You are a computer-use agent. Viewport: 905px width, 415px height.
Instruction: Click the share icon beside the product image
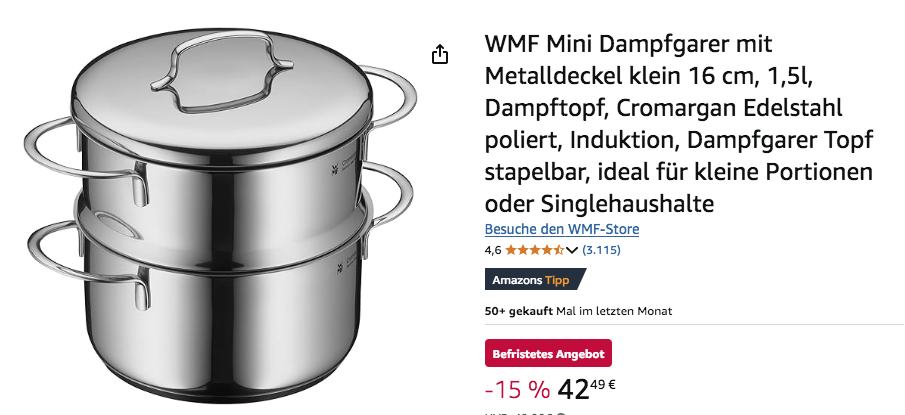tap(440, 54)
